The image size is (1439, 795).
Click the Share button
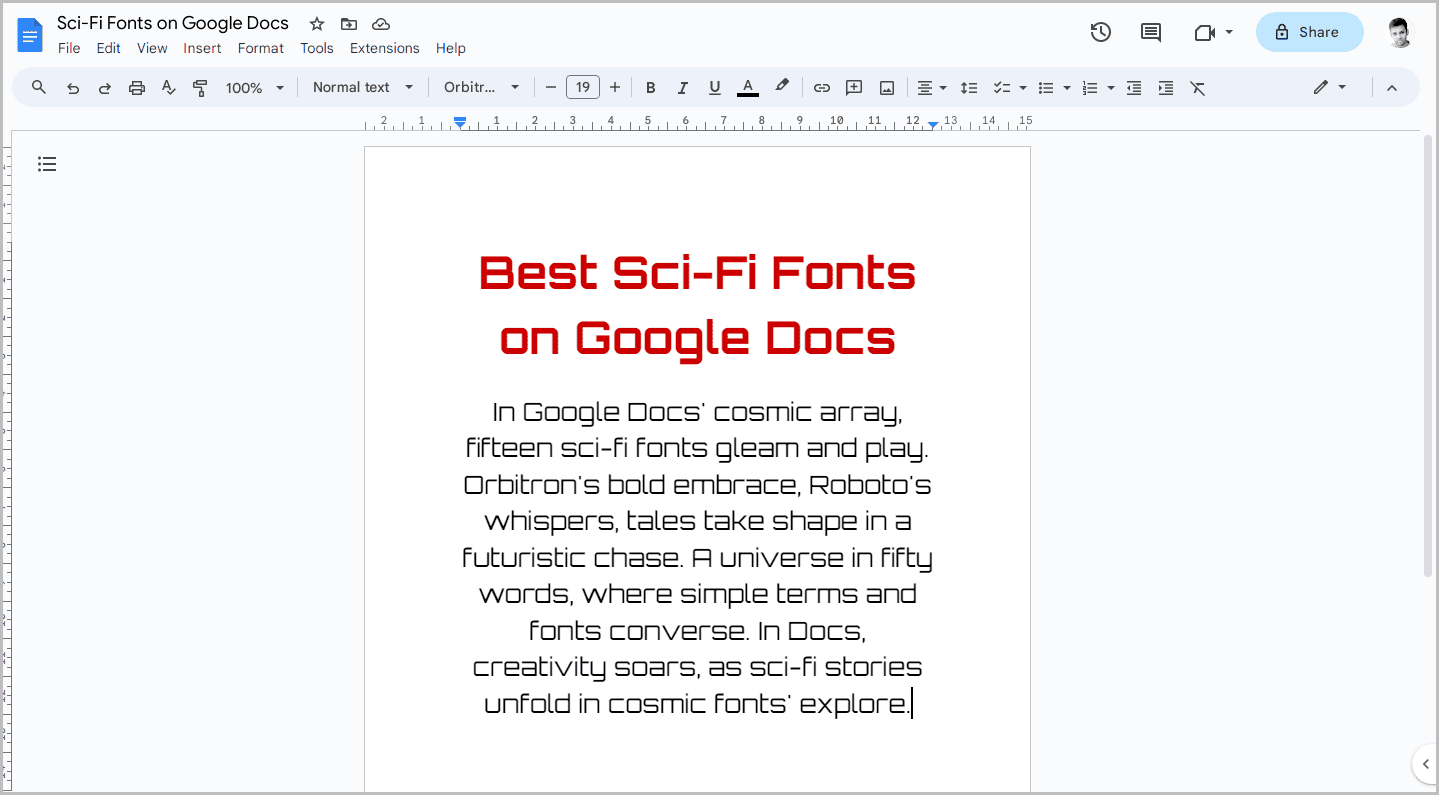(1309, 32)
